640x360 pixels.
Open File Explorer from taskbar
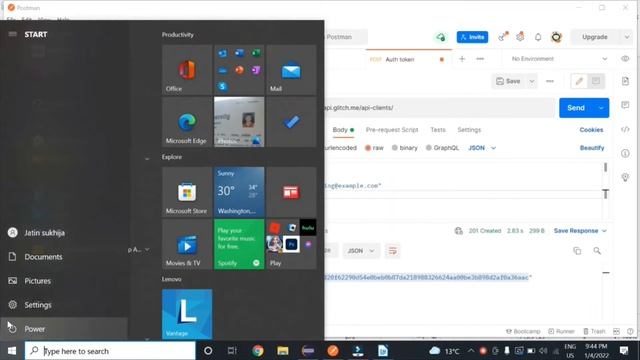[x=282, y=351]
